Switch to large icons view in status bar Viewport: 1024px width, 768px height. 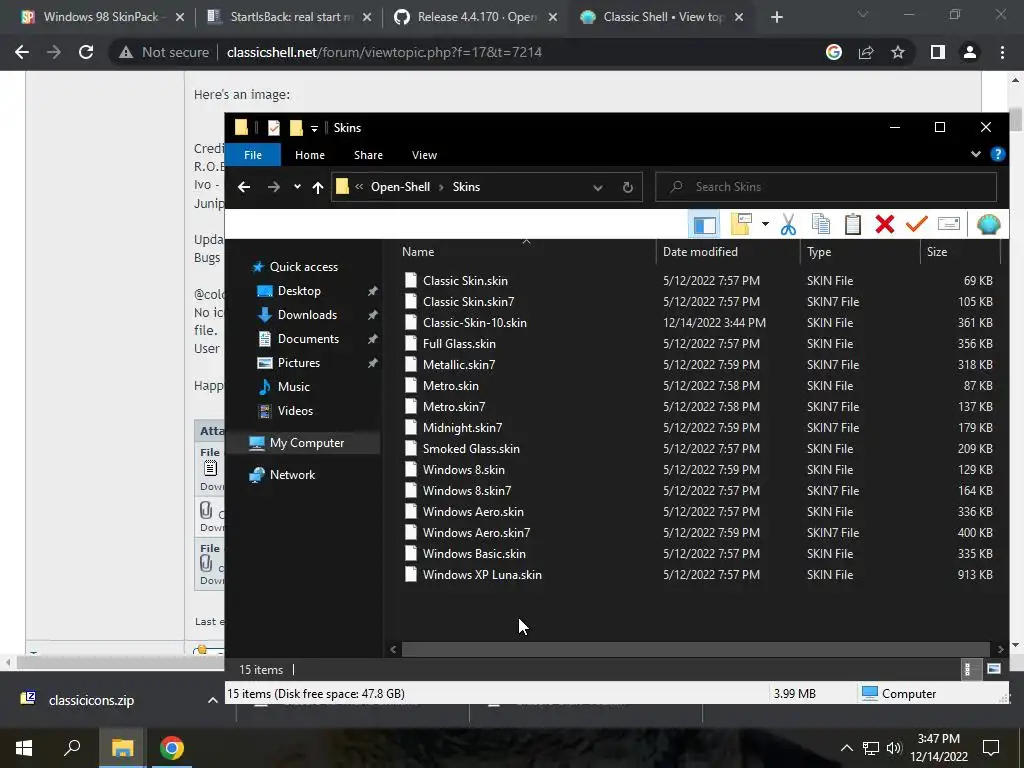pos(993,669)
